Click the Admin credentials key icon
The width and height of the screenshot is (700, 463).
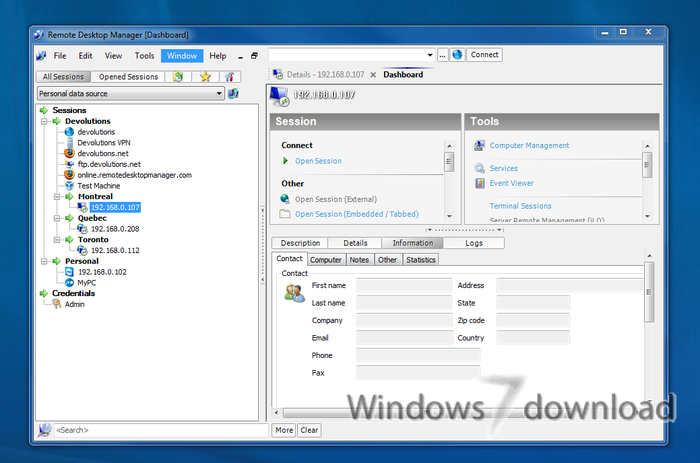coord(57,304)
